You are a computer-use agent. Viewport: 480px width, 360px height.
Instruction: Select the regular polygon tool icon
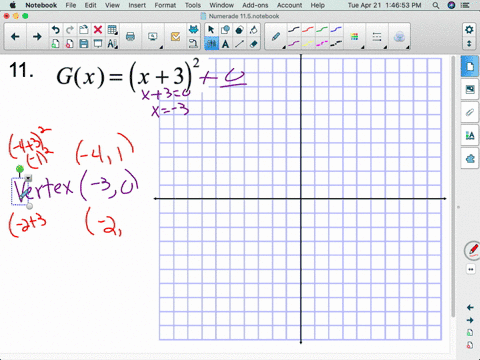pos(239,30)
